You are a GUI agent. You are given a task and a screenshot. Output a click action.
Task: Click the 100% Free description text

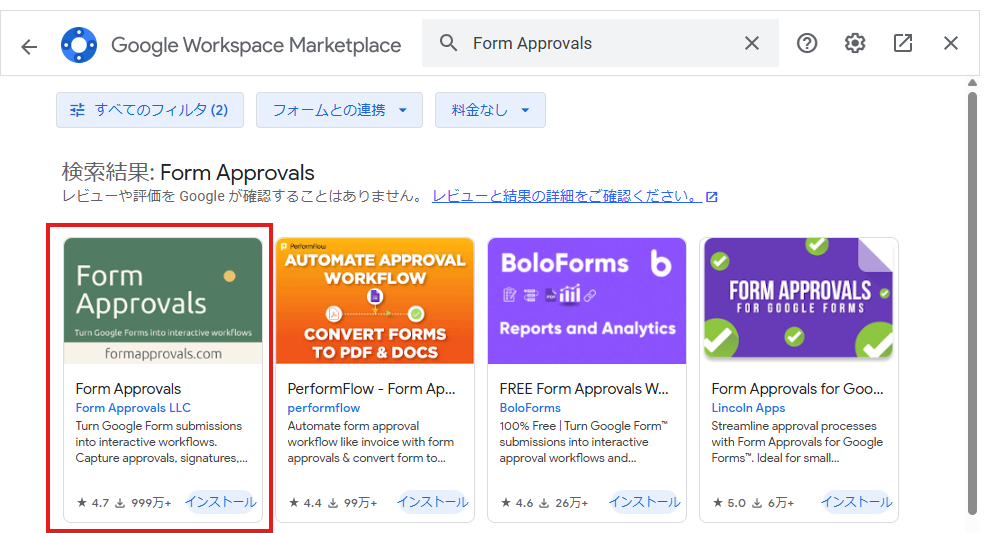coord(584,442)
